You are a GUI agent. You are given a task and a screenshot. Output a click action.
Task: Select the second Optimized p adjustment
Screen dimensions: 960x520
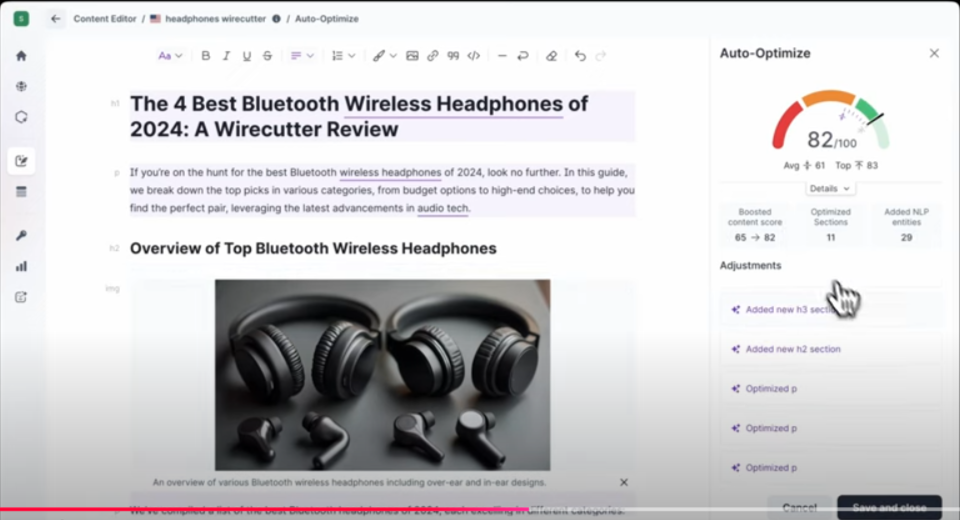(x=830, y=428)
